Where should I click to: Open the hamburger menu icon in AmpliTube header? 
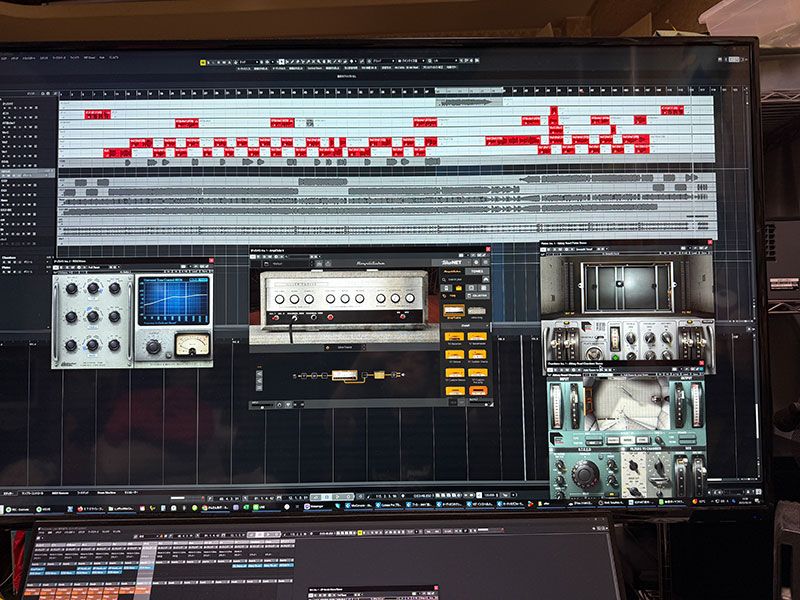point(485,262)
